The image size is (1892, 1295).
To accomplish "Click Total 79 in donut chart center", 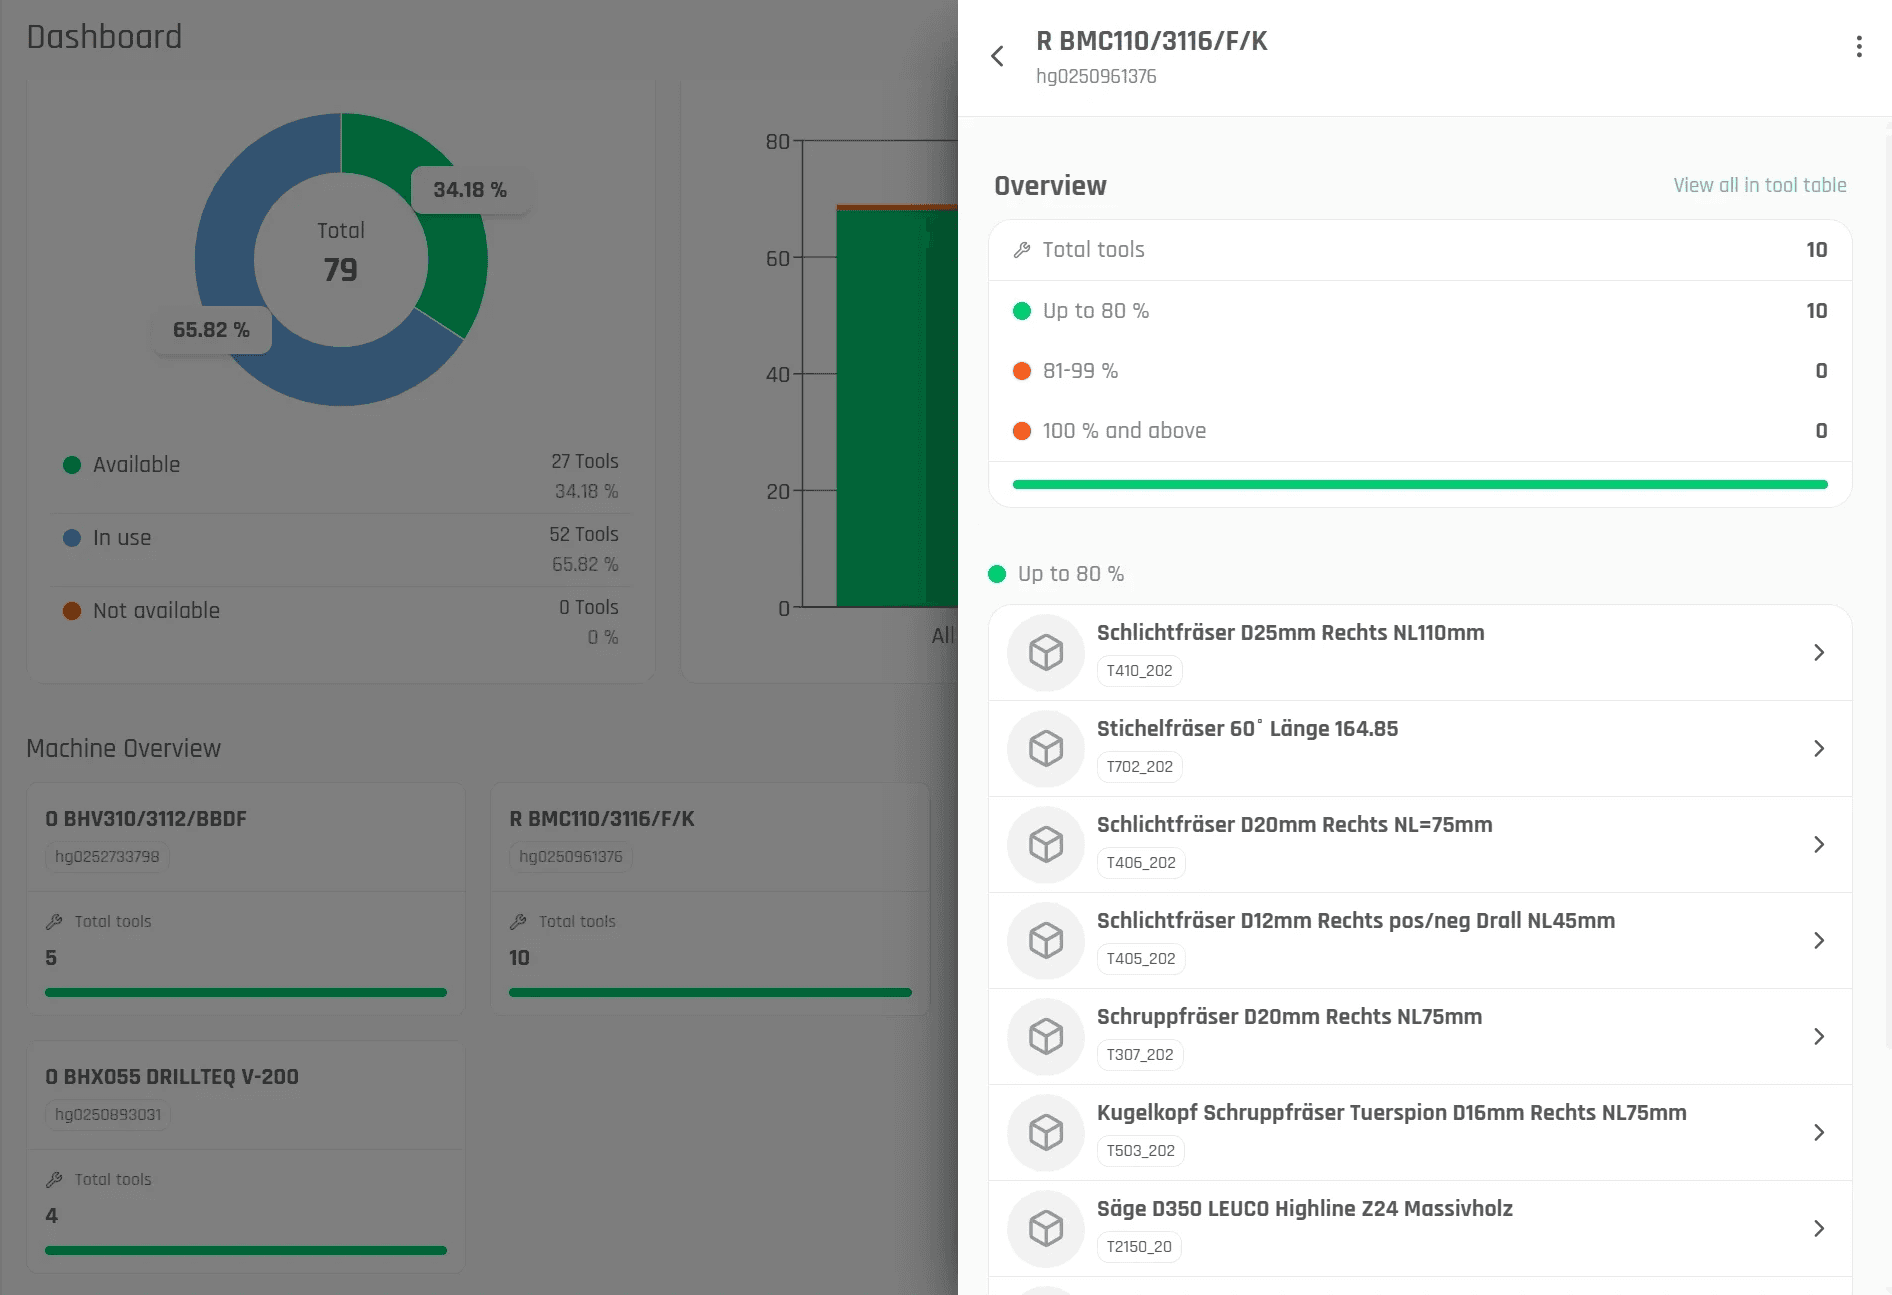I will [341, 253].
